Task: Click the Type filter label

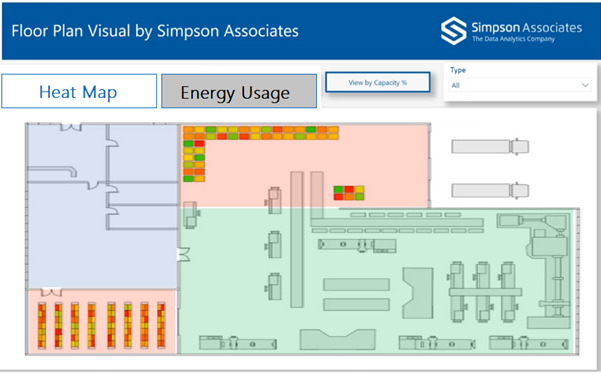Action: [x=458, y=70]
